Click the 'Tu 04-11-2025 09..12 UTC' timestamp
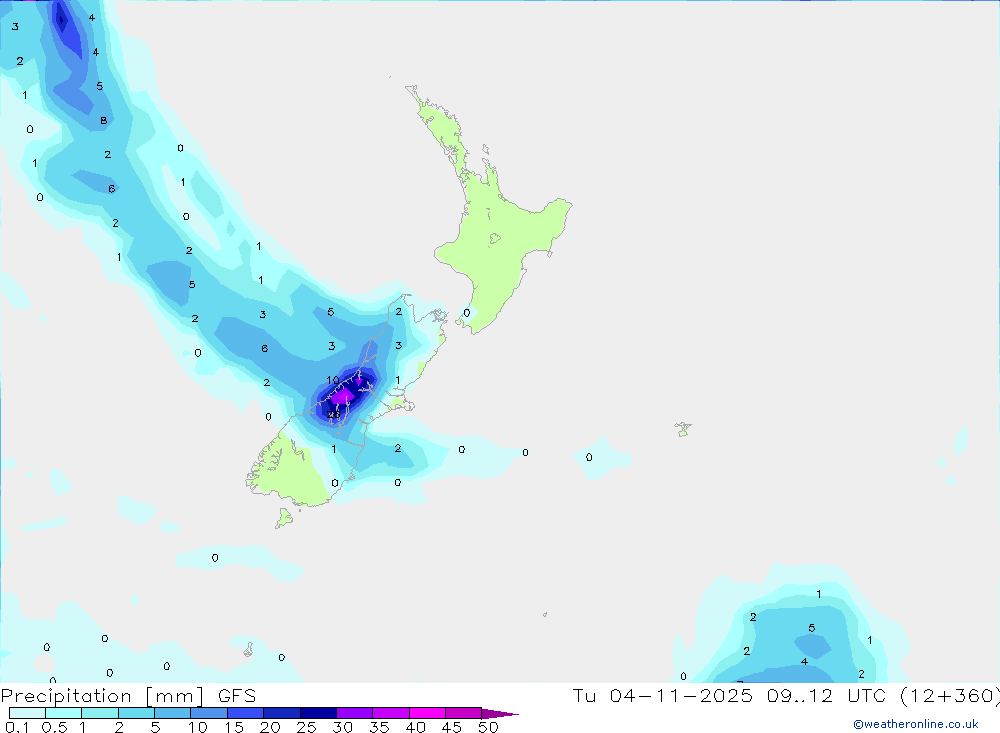This screenshot has width=1000, height=733. [x=731, y=695]
